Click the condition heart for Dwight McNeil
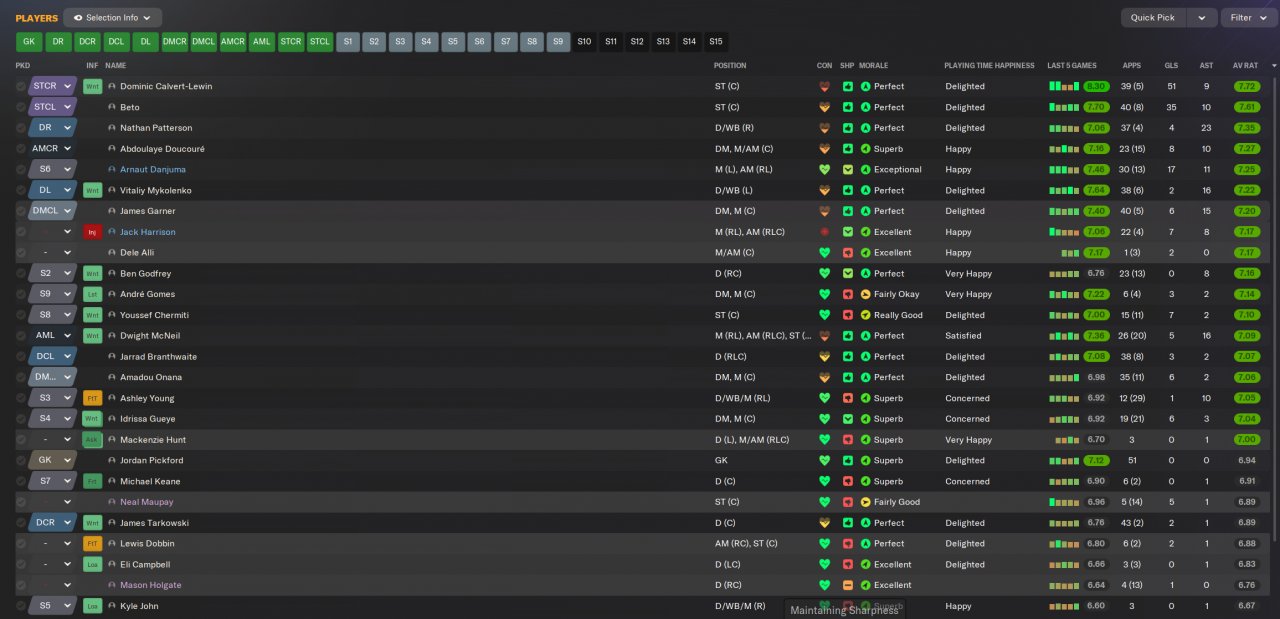 [x=825, y=336]
